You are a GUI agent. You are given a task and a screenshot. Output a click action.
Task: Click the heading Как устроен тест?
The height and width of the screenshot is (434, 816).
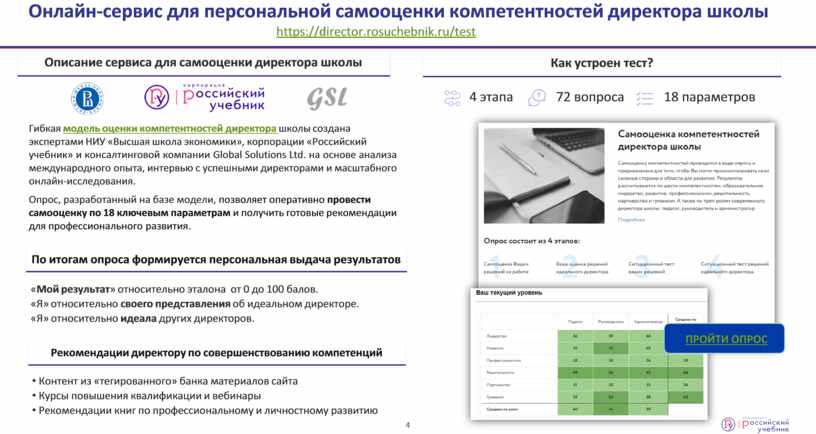[x=602, y=63]
